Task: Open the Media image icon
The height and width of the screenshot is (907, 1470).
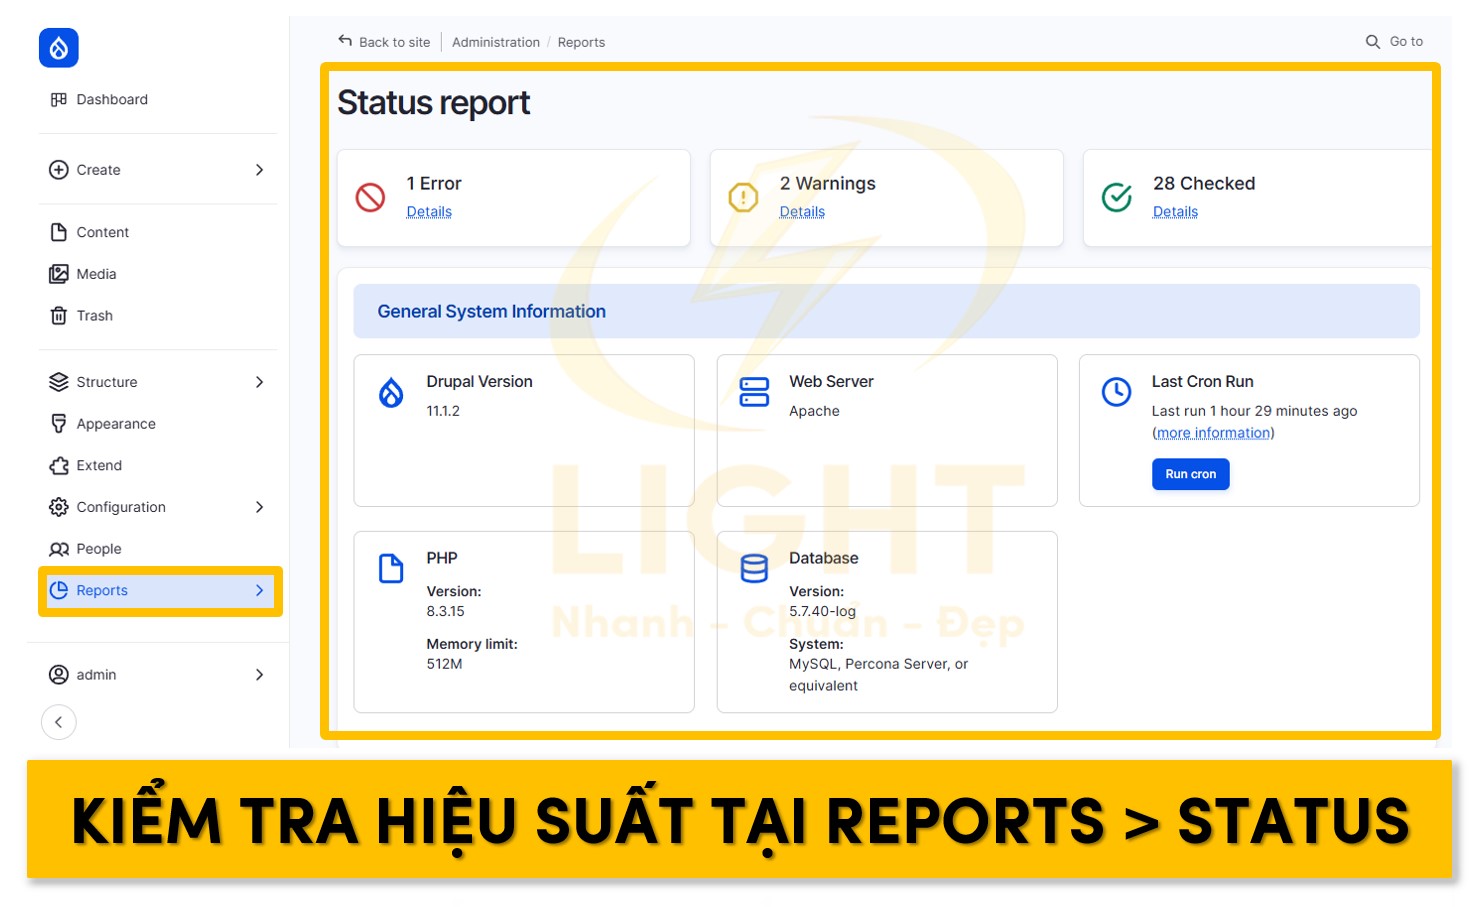Action: click(x=59, y=274)
